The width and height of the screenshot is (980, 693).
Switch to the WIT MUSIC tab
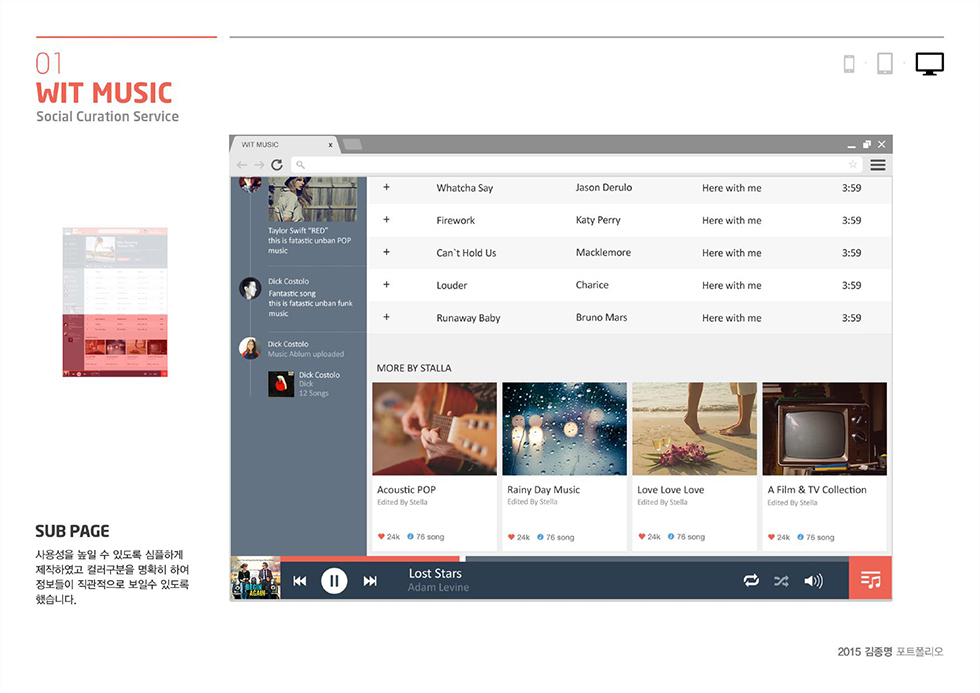280,145
